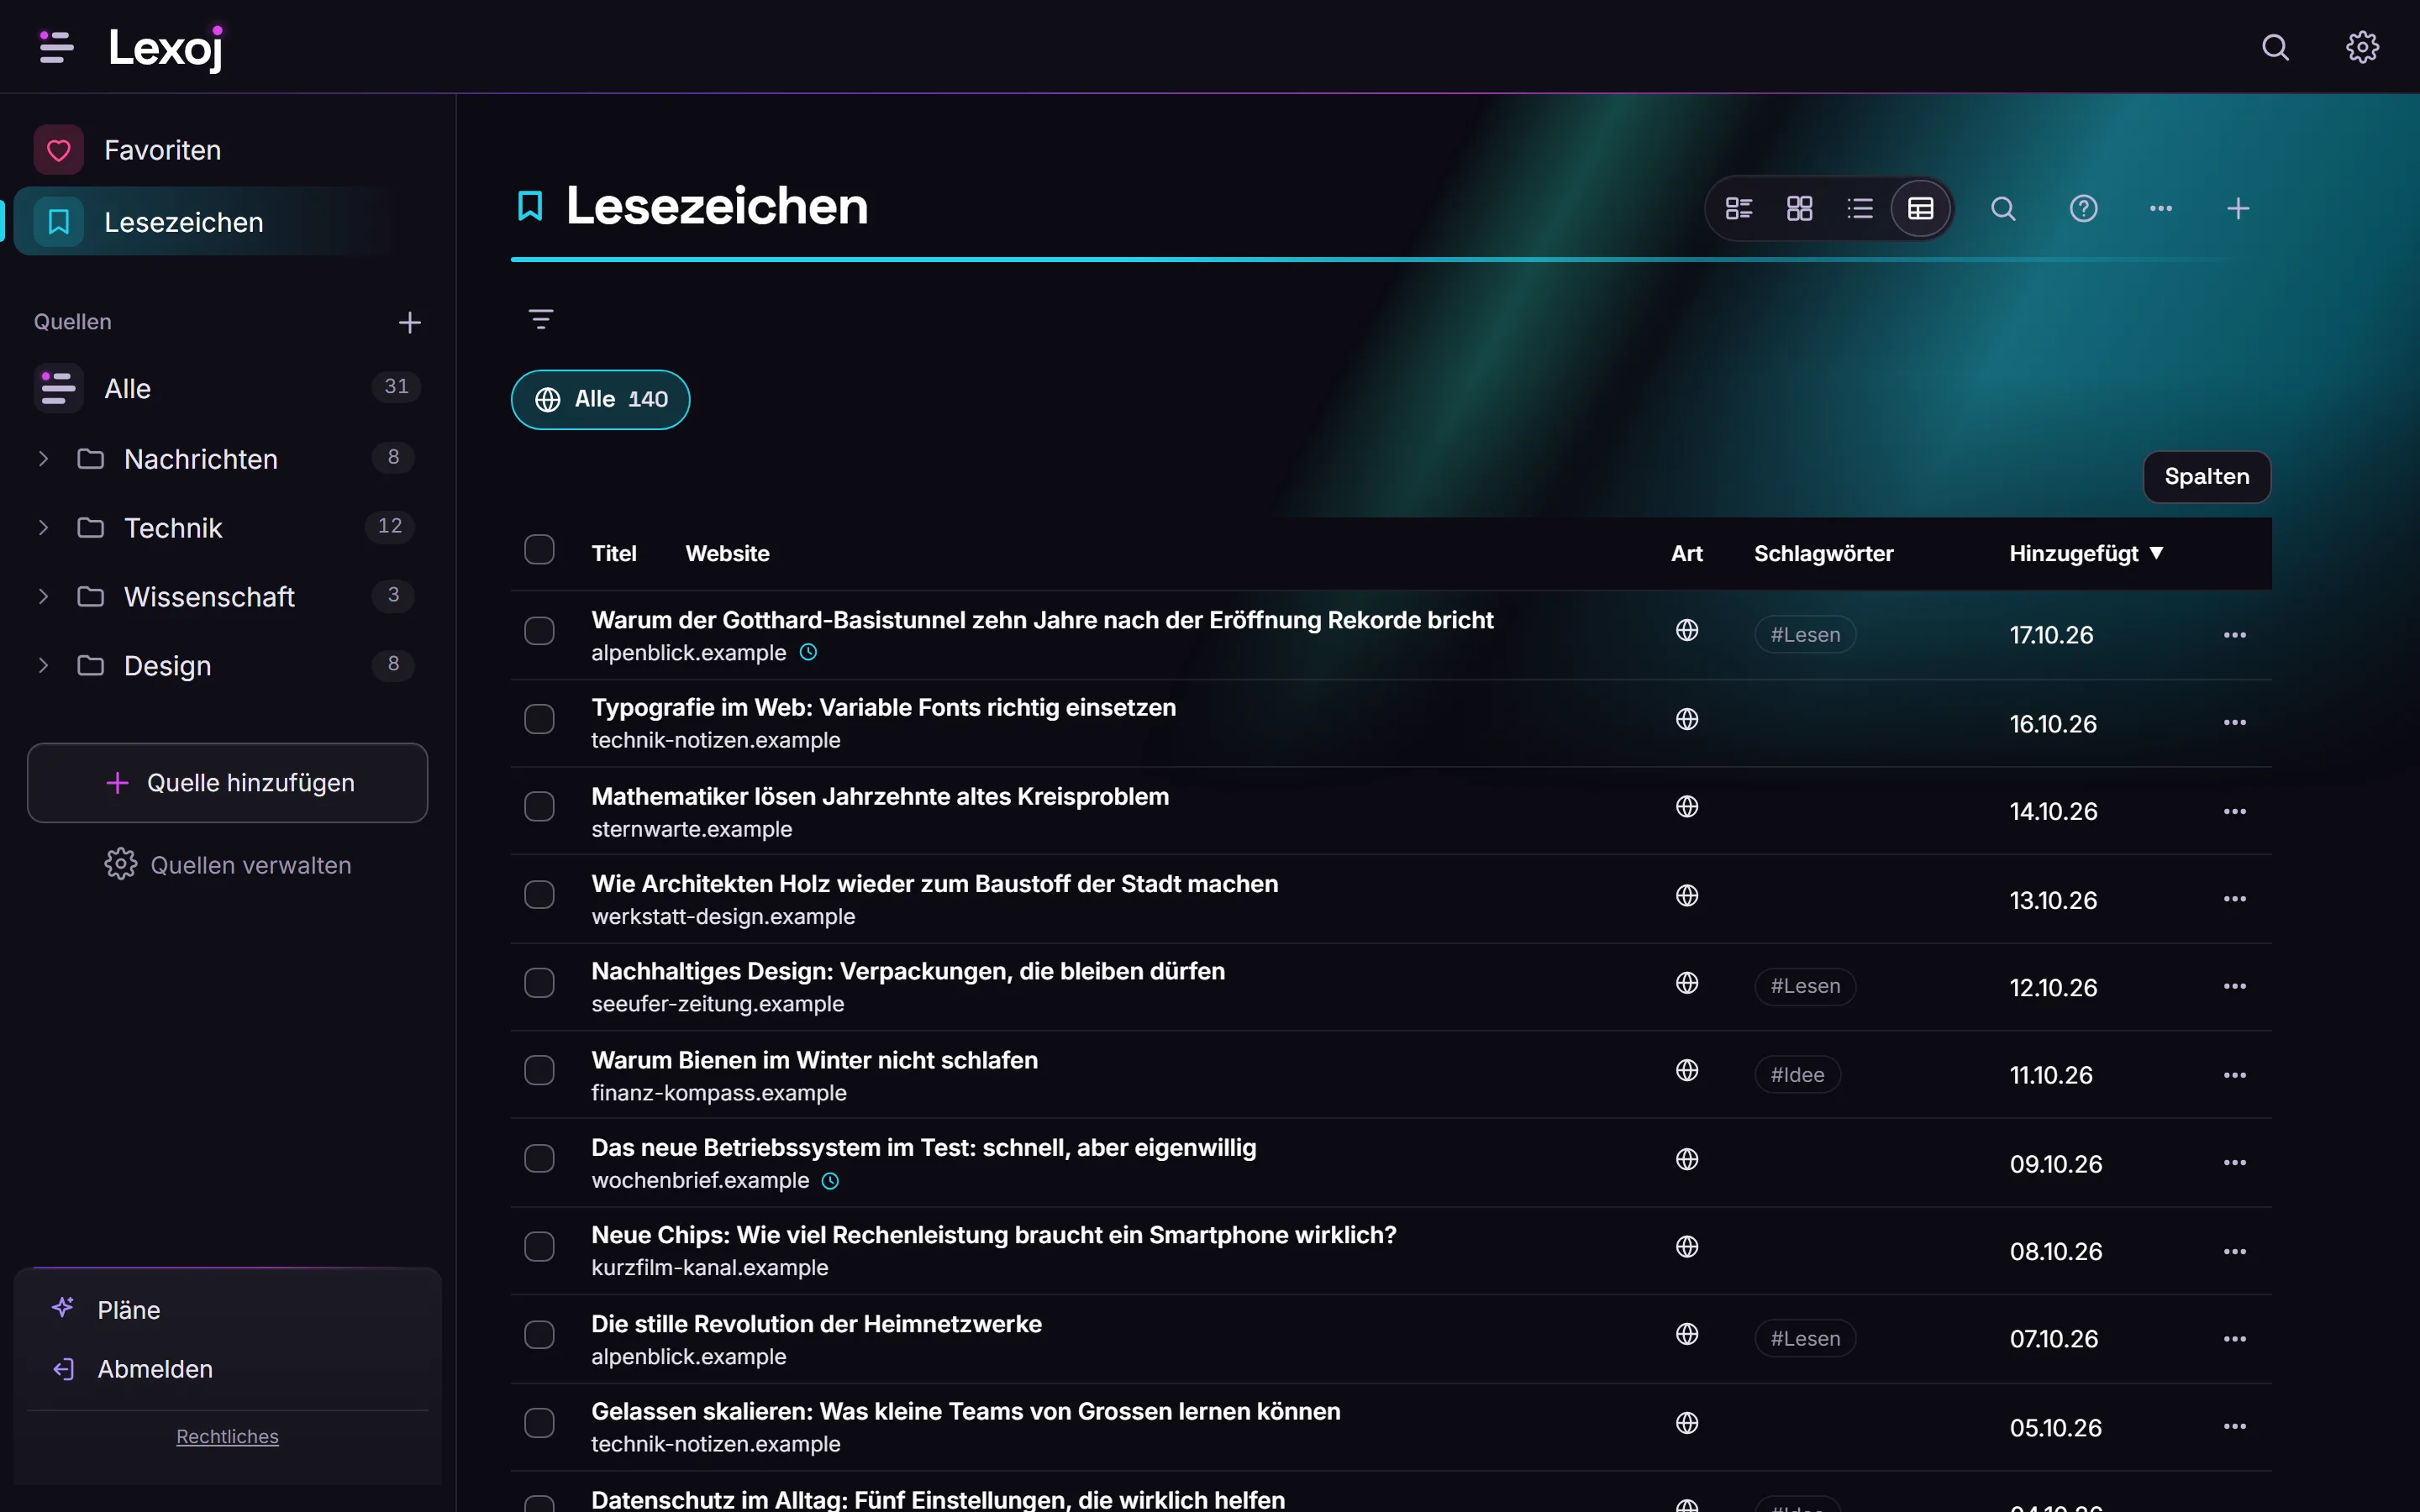The image size is (2420, 1512).
Task: Open row menu for Typografie im Web article
Action: 2234,722
